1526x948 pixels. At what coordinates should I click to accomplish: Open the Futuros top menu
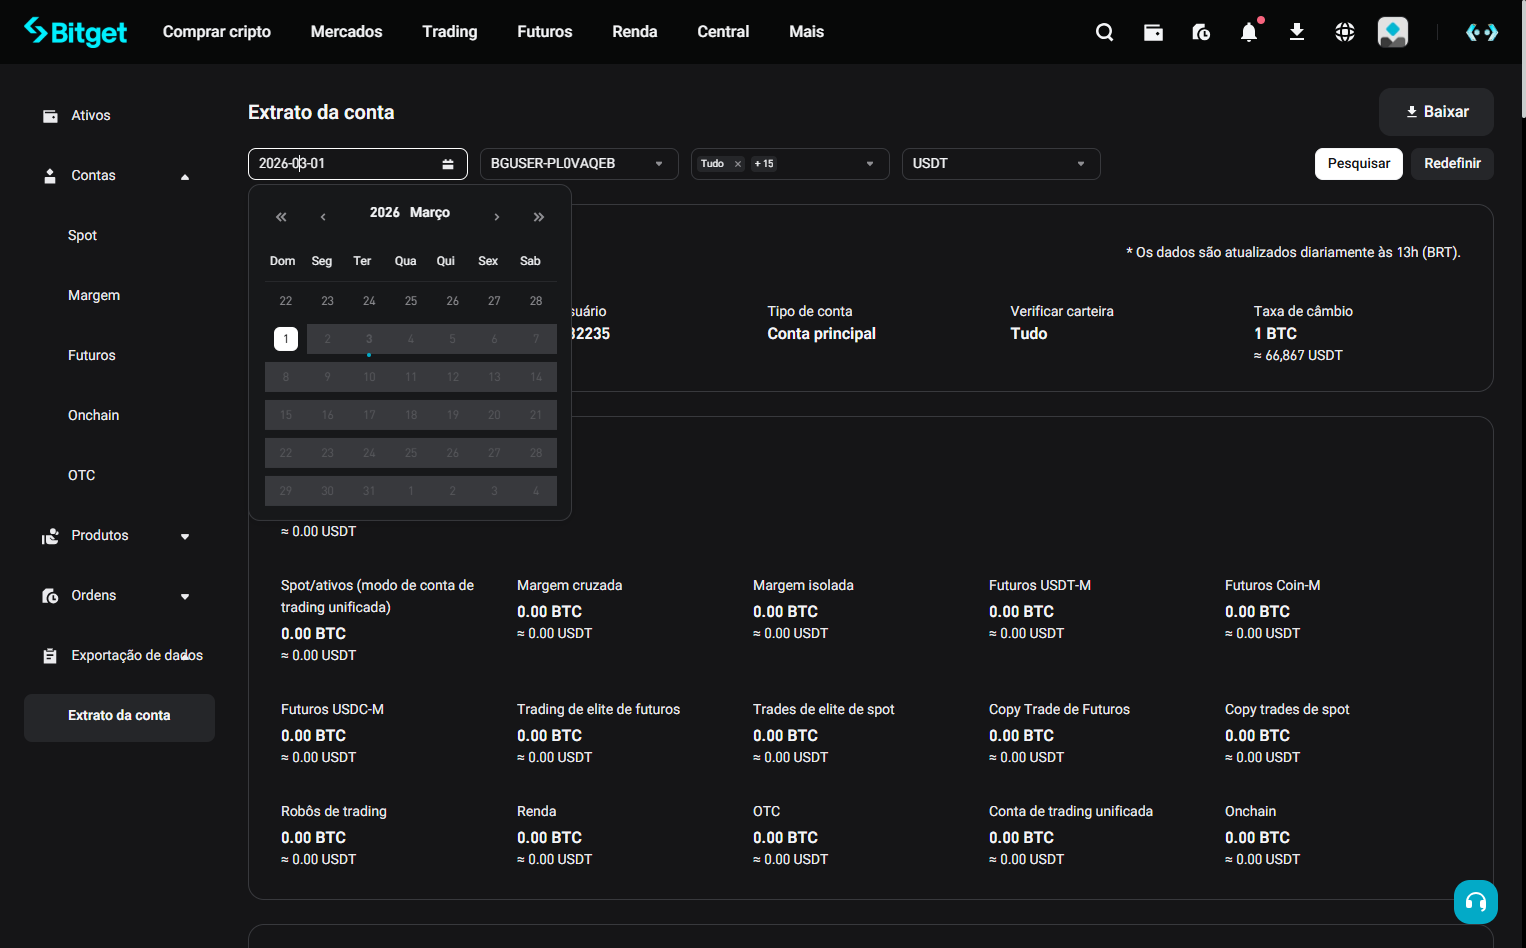click(x=545, y=32)
